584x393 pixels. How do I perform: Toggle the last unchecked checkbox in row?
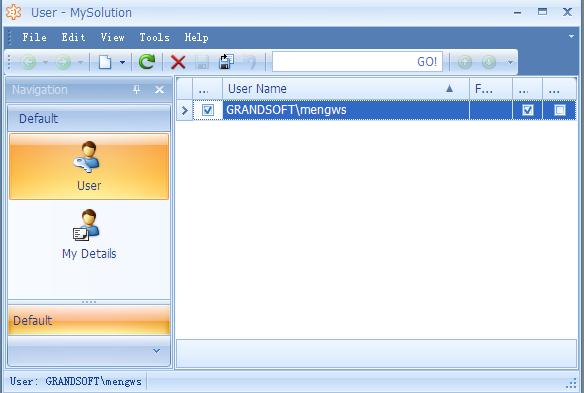[559, 110]
